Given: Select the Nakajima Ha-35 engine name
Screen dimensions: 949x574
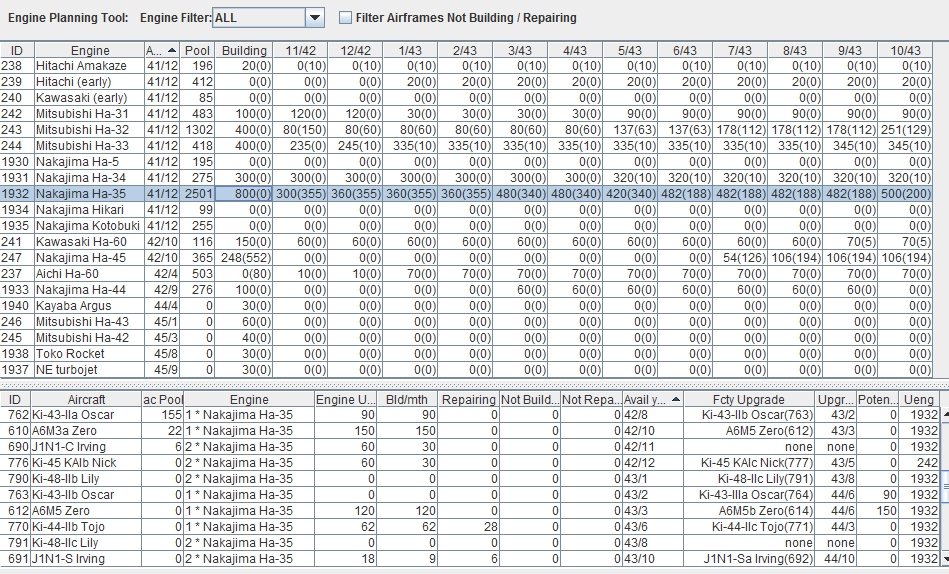Looking at the screenshot, I should point(80,194).
